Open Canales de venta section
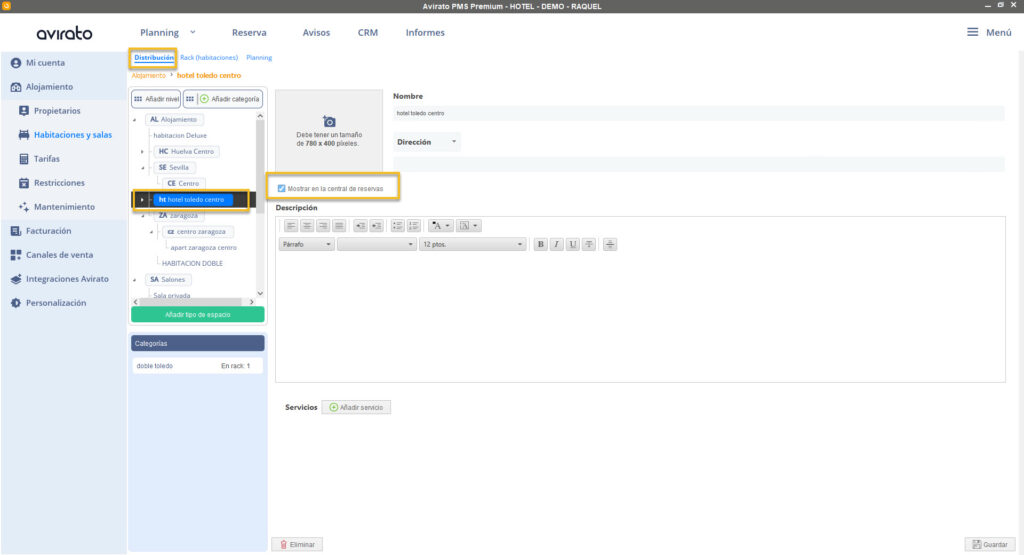Image resolution: width=1024 pixels, height=555 pixels. point(52,255)
